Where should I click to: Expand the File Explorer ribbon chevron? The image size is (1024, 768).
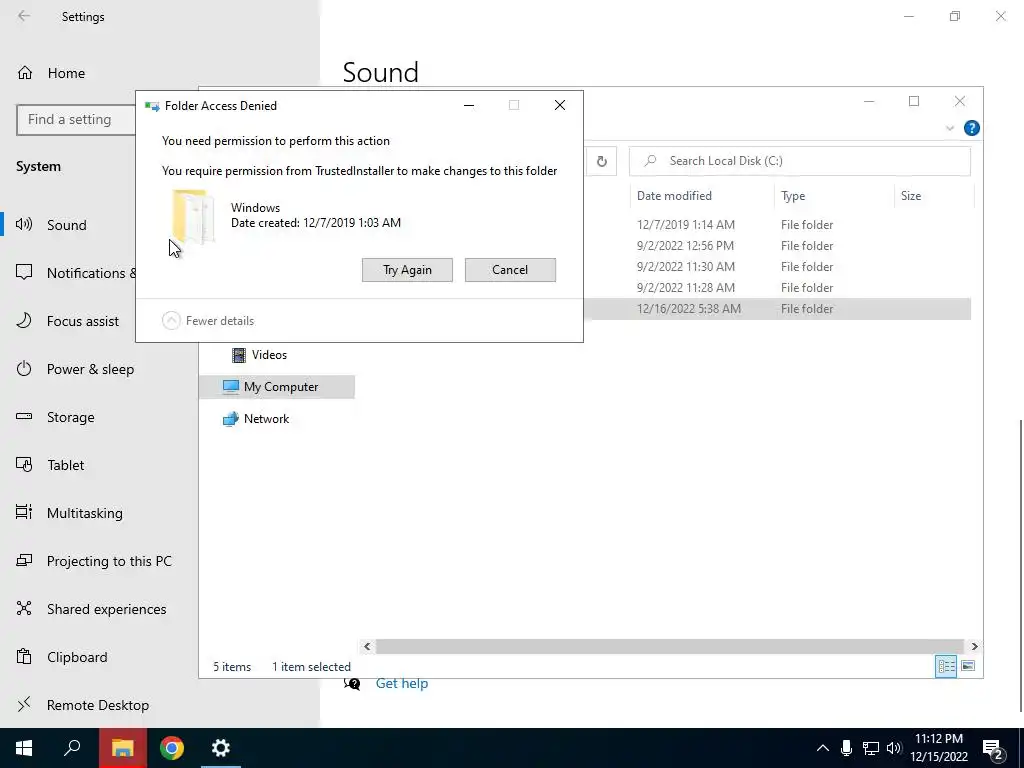coord(950,128)
